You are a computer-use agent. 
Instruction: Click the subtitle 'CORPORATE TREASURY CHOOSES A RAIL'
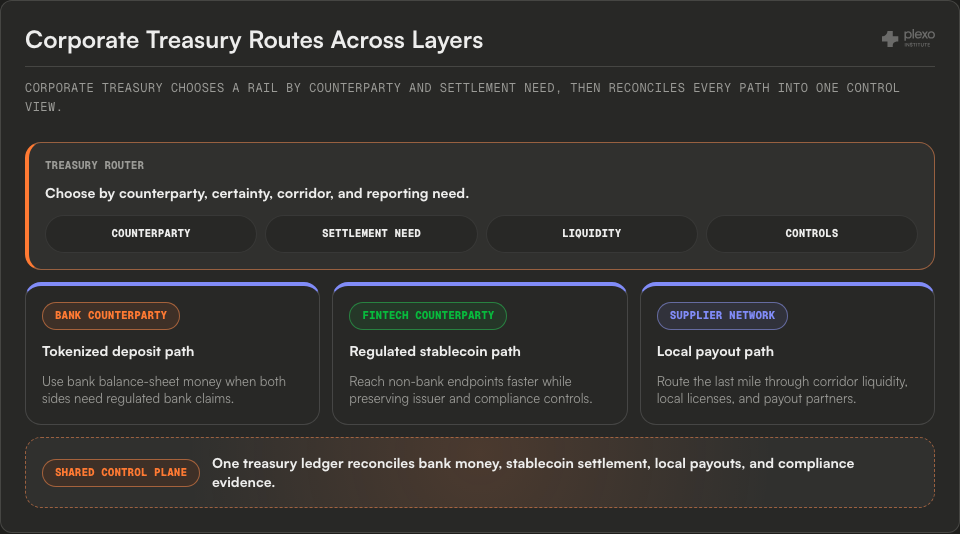(x=462, y=97)
